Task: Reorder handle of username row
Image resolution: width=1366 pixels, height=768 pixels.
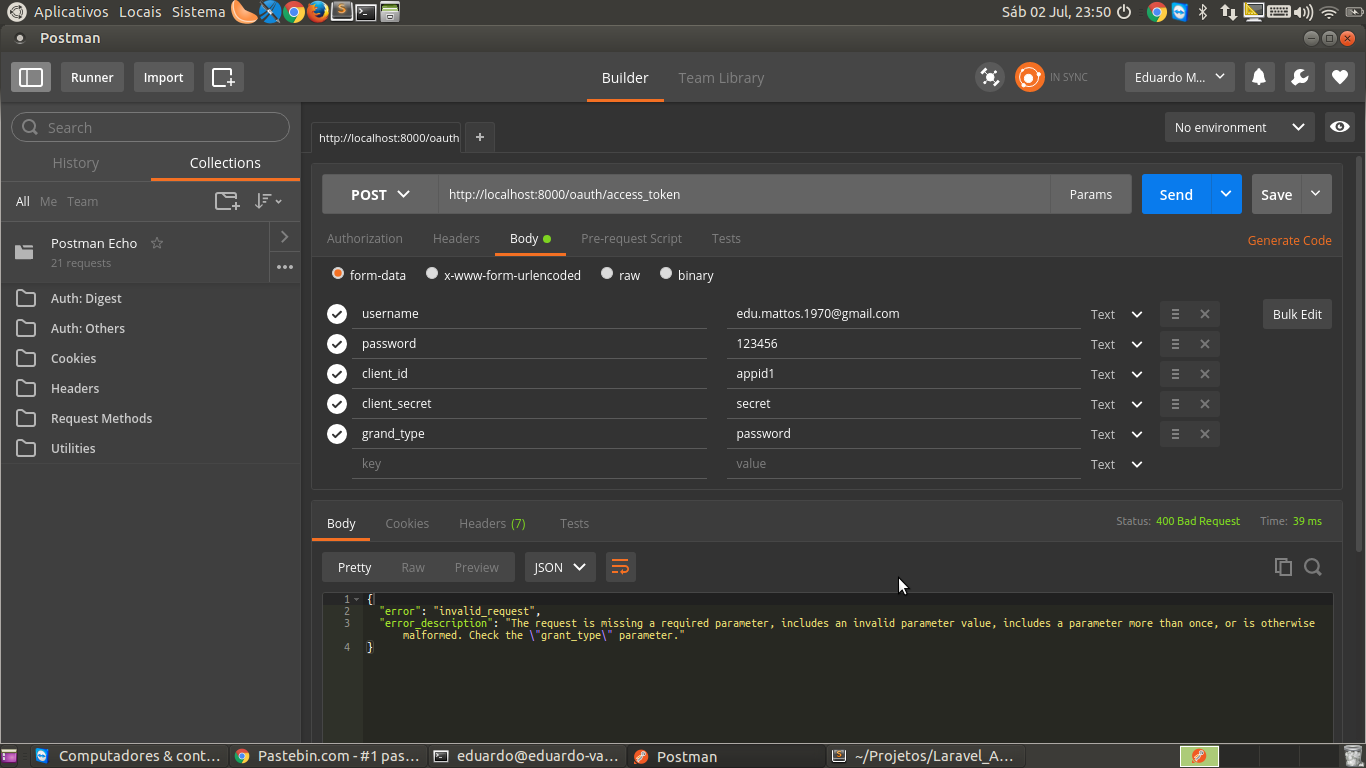Action: (x=1175, y=314)
